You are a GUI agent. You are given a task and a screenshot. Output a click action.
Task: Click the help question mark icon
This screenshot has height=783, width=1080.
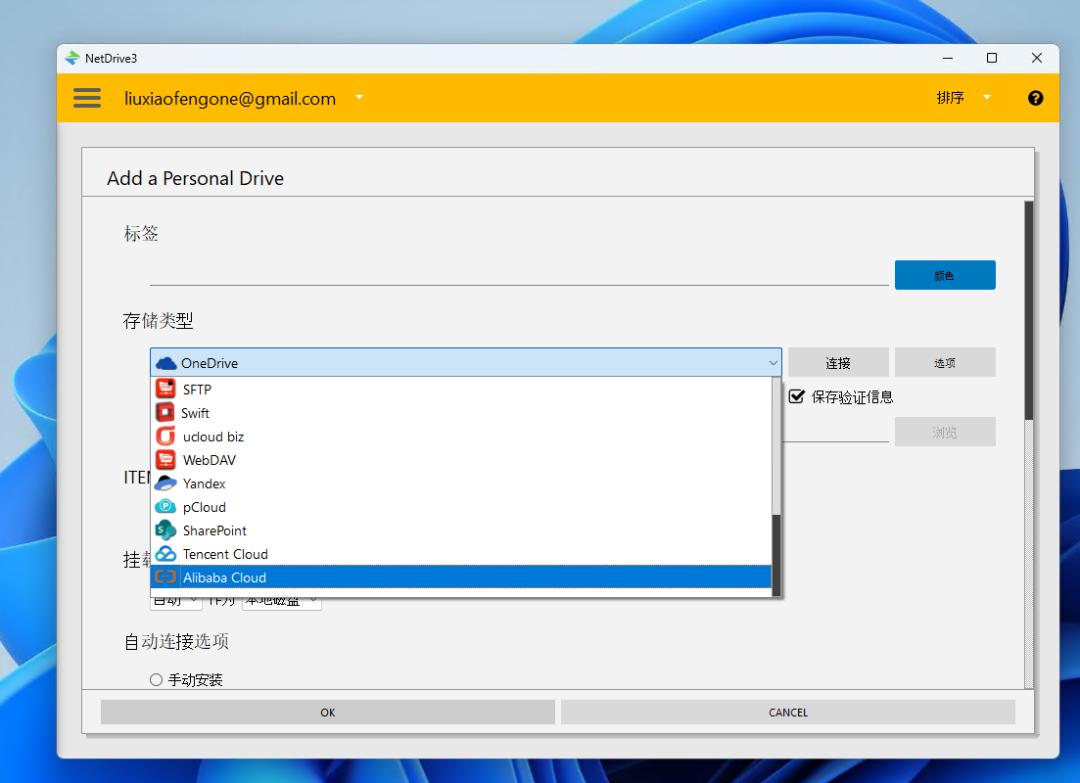pyautogui.click(x=1035, y=98)
